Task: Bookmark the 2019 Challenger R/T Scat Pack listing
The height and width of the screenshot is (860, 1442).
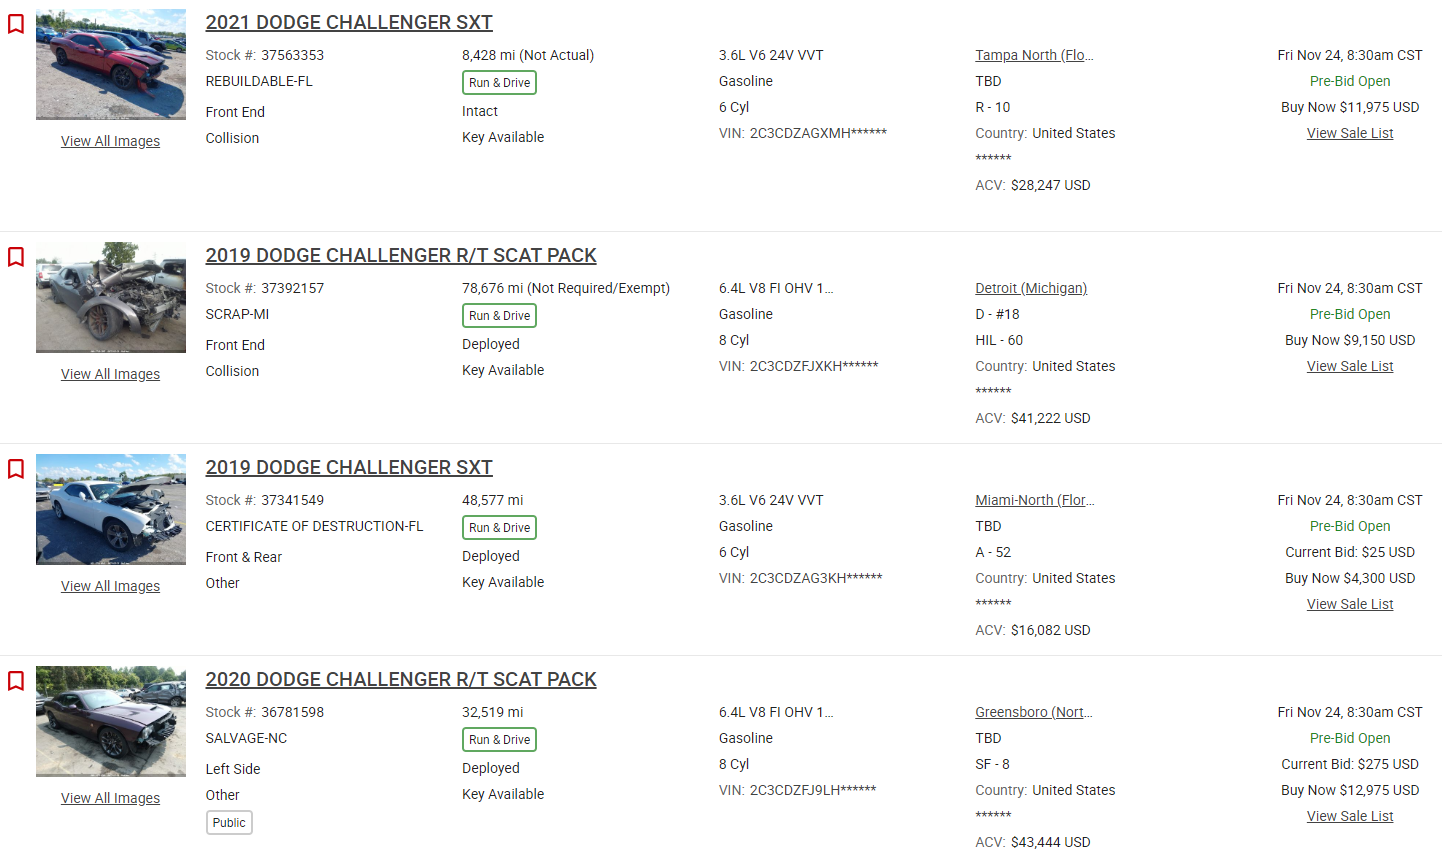Action: point(16,257)
